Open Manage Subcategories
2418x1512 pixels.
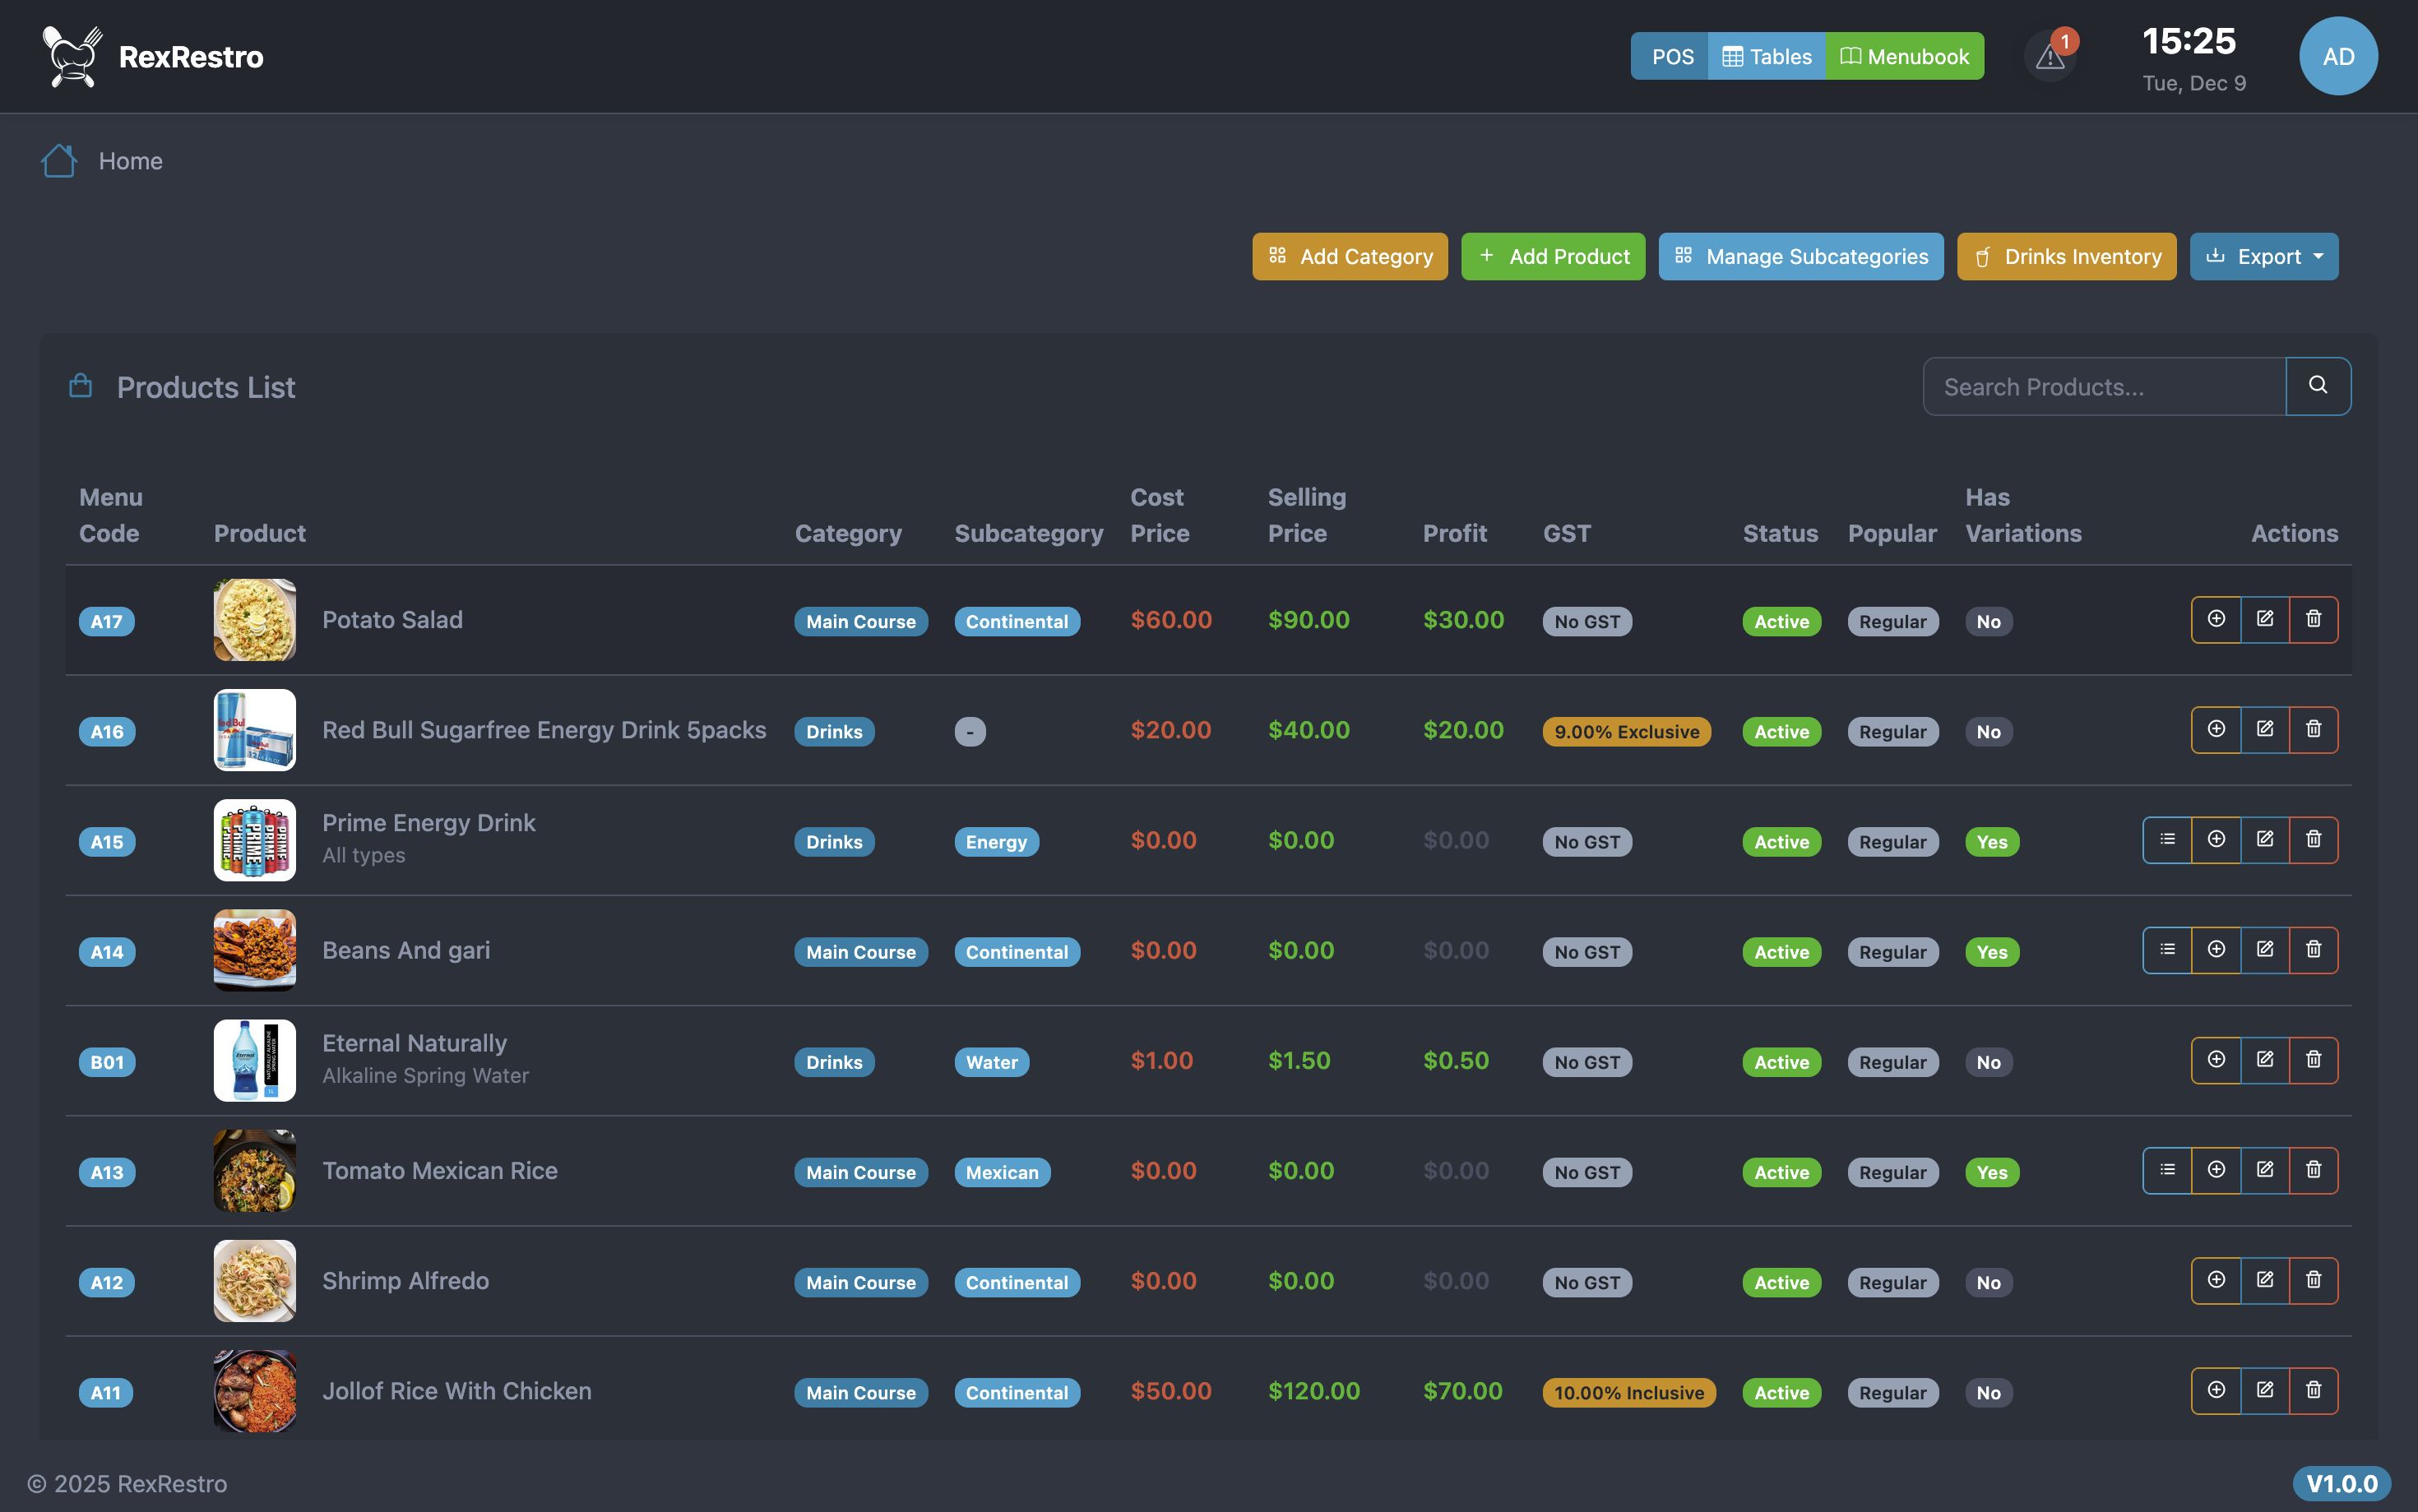coord(1800,257)
